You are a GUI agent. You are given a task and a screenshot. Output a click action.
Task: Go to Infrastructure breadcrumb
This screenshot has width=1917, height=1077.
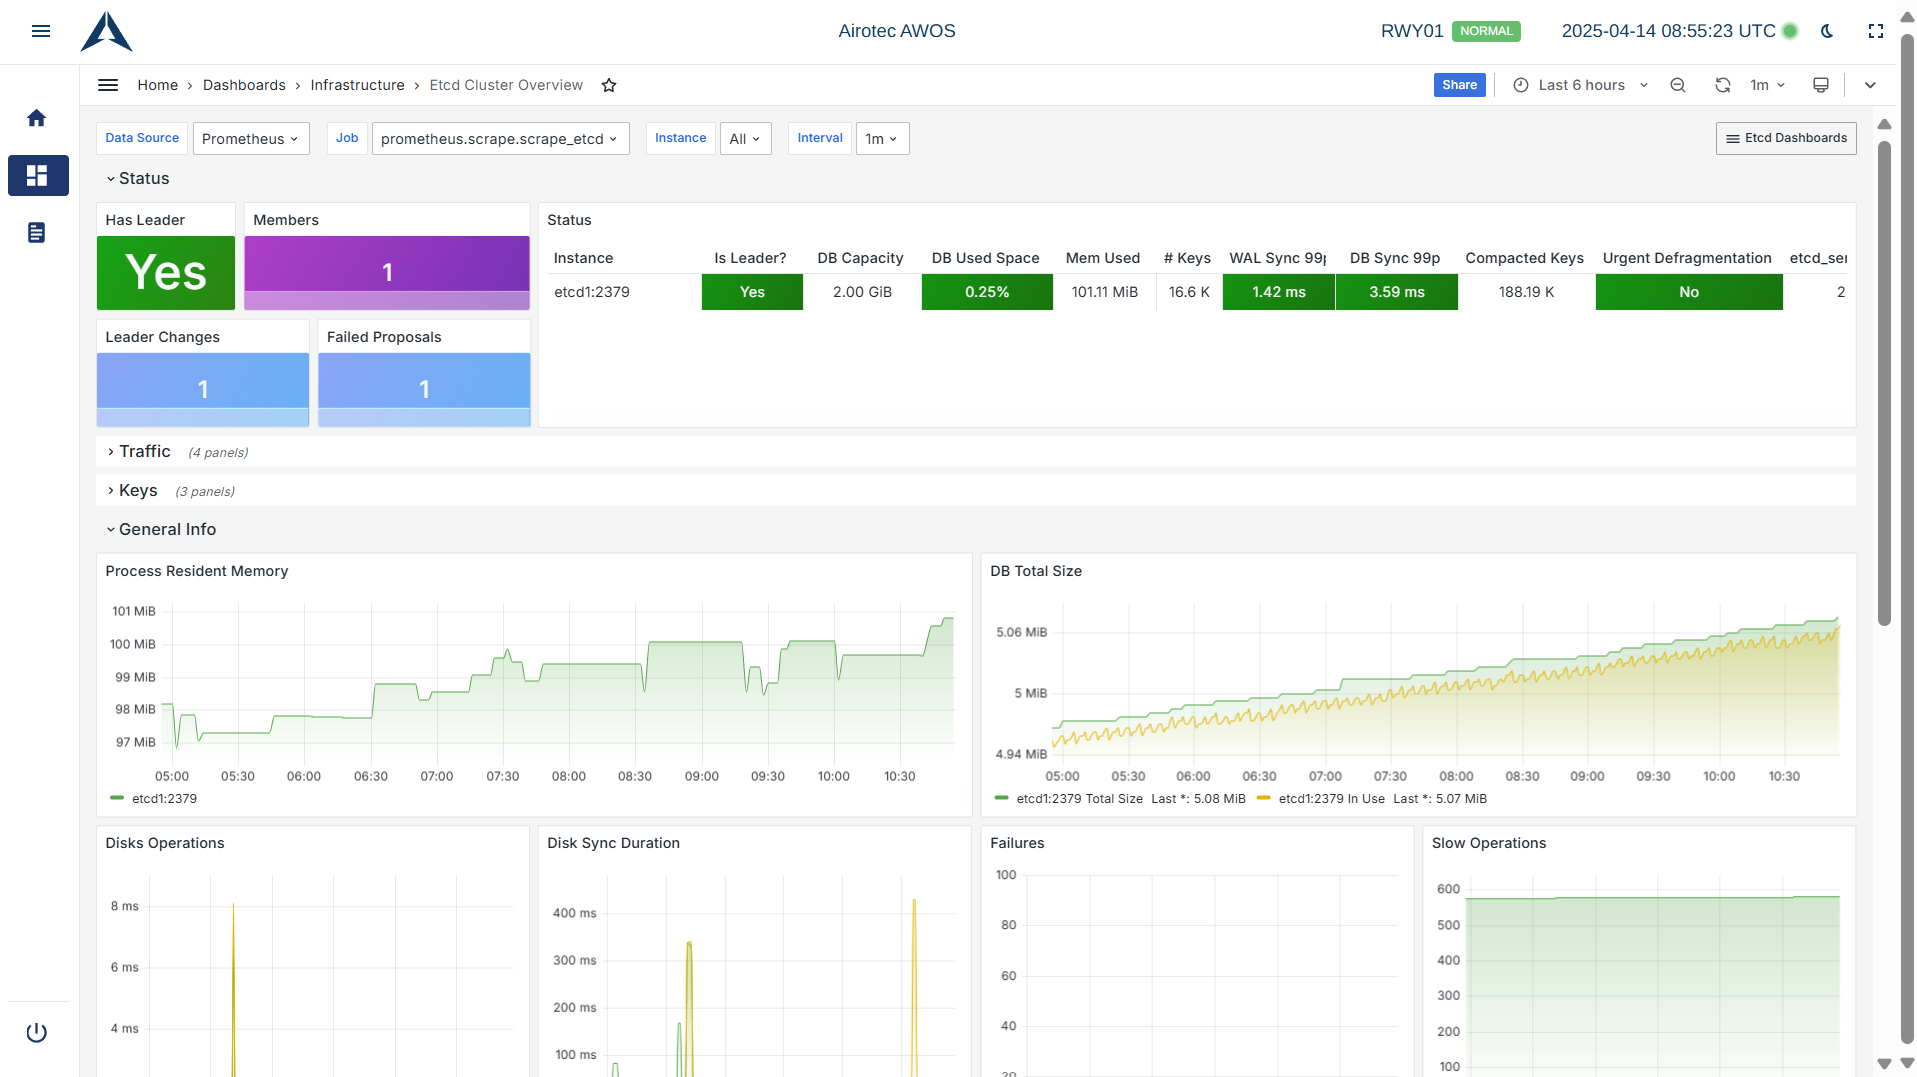(357, 86)
